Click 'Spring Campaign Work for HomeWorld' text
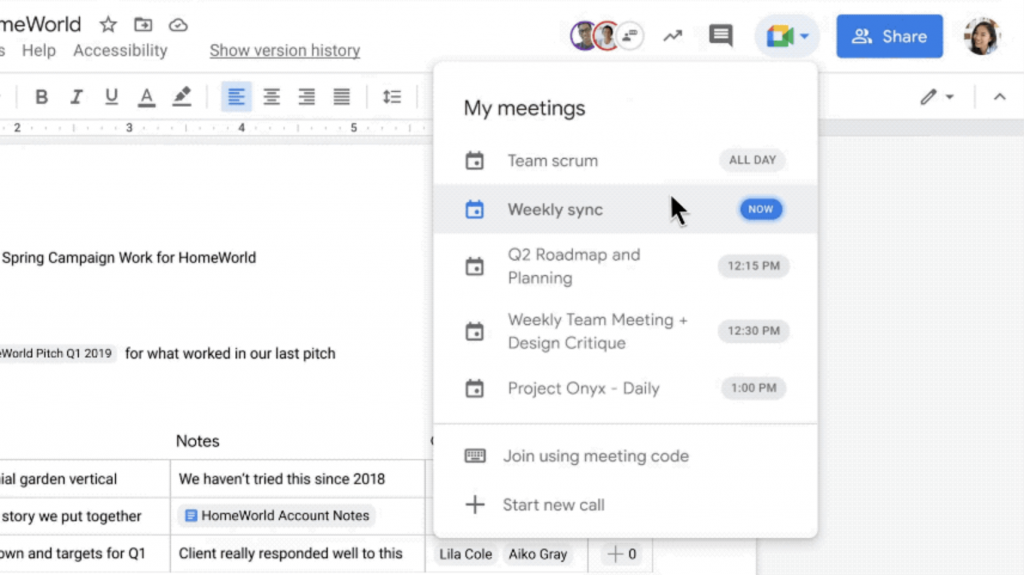 point(129,257)
